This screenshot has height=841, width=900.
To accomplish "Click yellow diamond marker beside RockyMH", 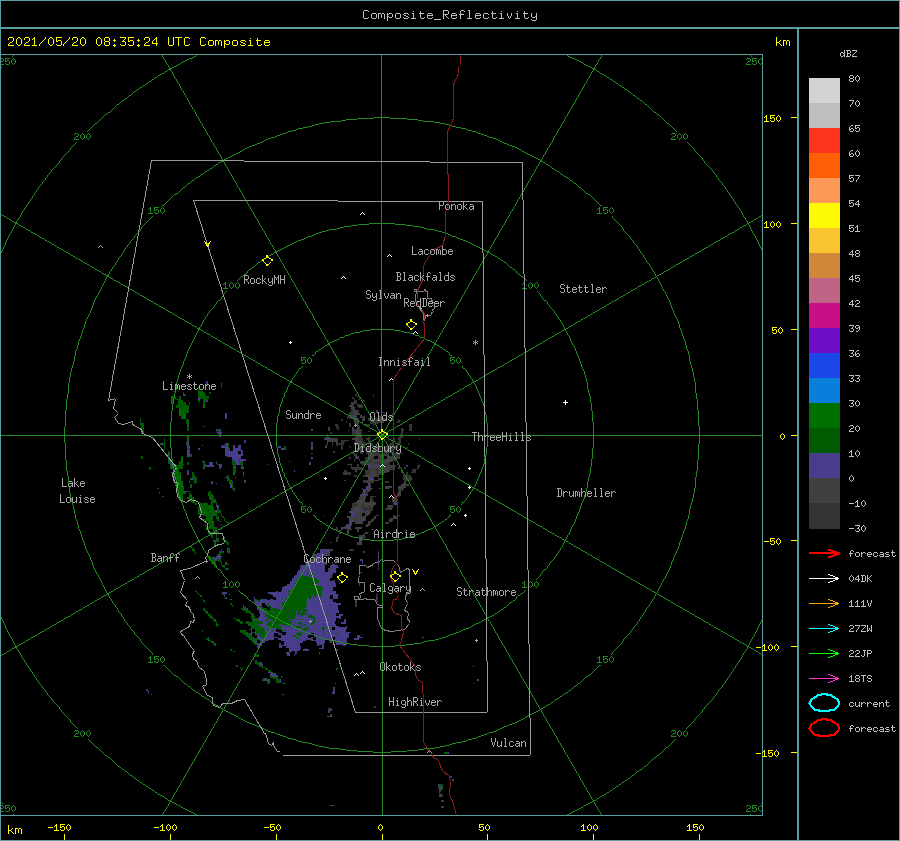I will [267, 261].
